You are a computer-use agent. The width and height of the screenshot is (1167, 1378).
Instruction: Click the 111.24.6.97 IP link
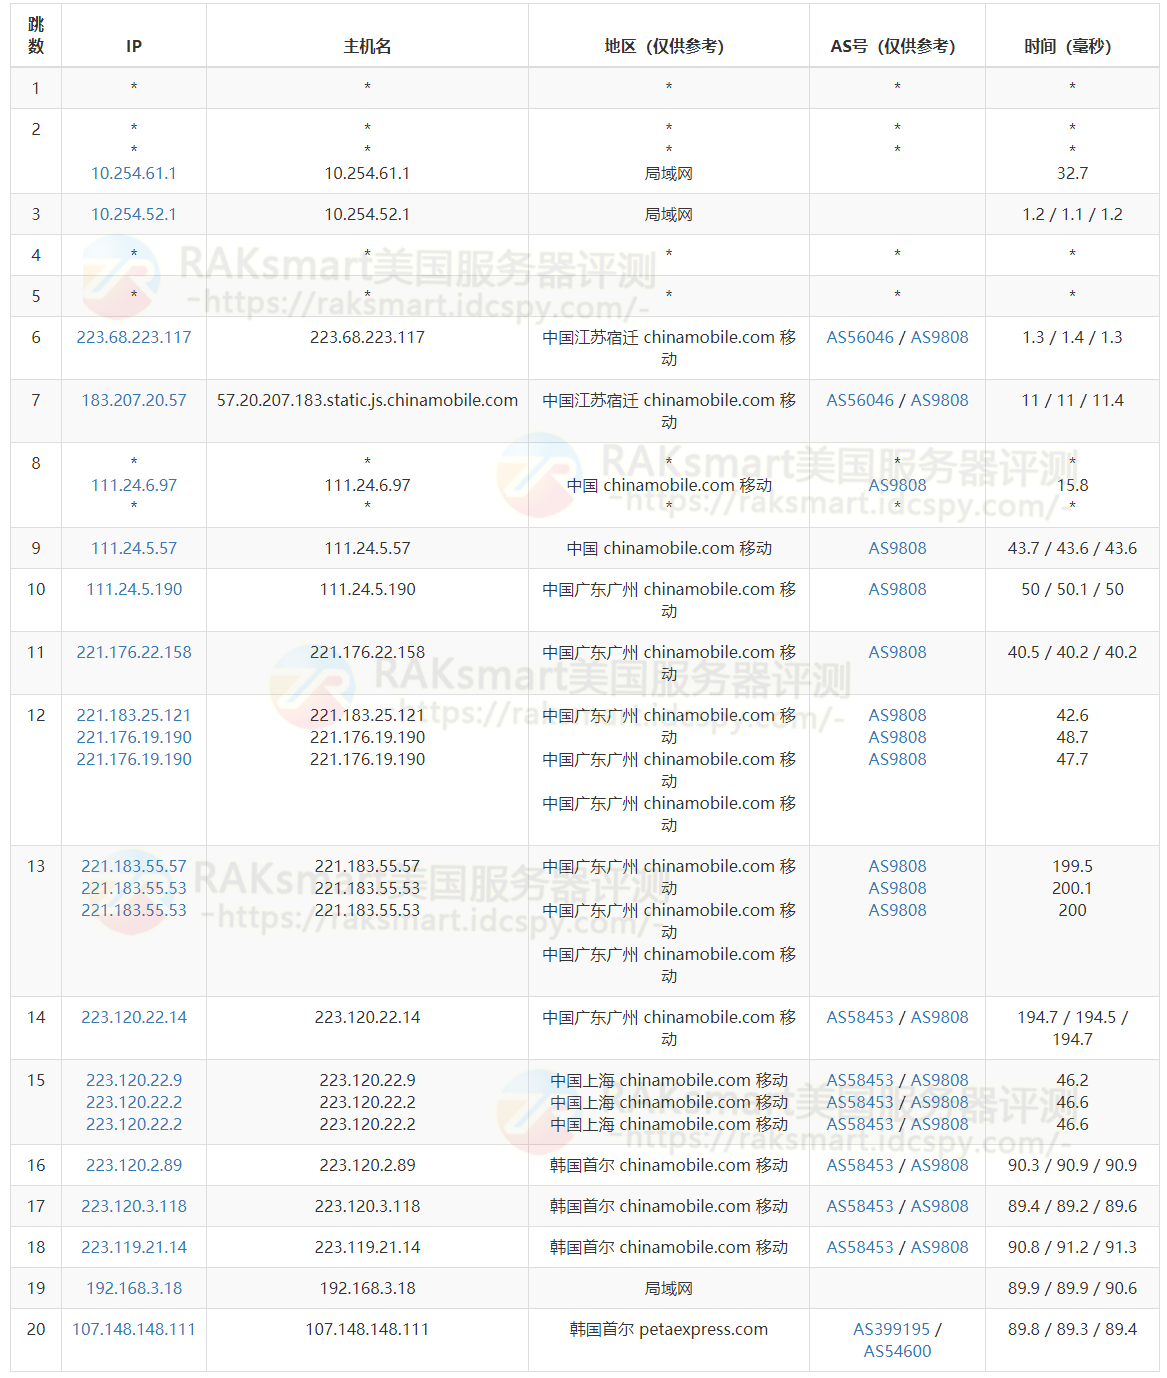click(134, 485)
